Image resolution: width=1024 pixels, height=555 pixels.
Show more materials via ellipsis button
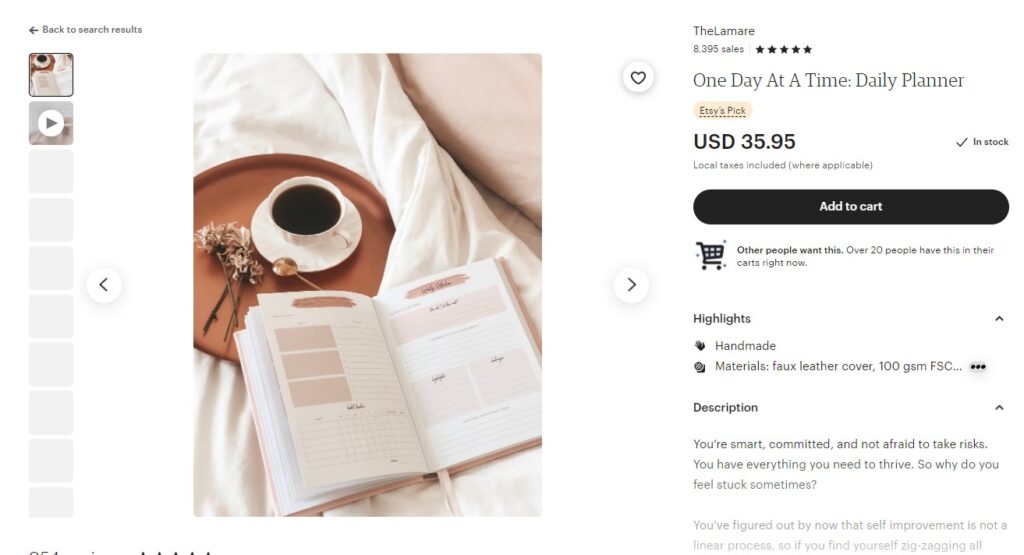point(978,367)
